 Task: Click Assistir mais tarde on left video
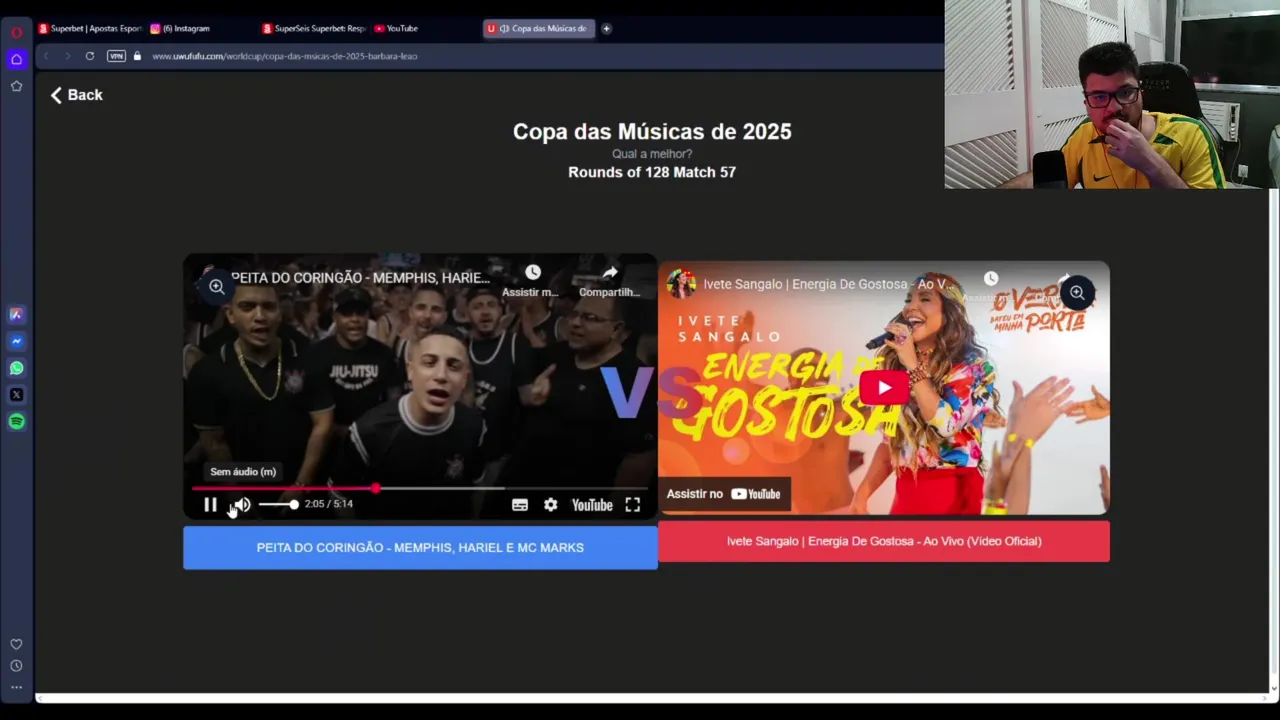pos(532,281)
